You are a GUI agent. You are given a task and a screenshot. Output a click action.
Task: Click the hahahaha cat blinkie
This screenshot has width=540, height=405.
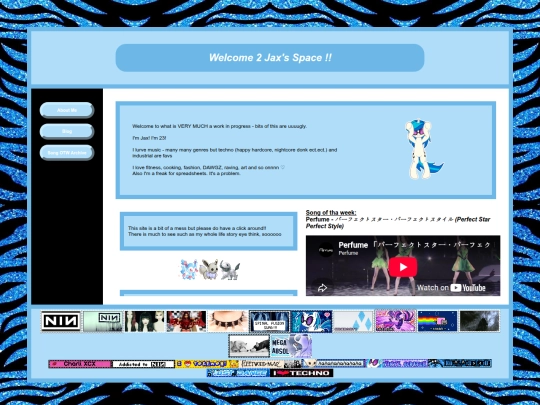(x=333, y=363)
